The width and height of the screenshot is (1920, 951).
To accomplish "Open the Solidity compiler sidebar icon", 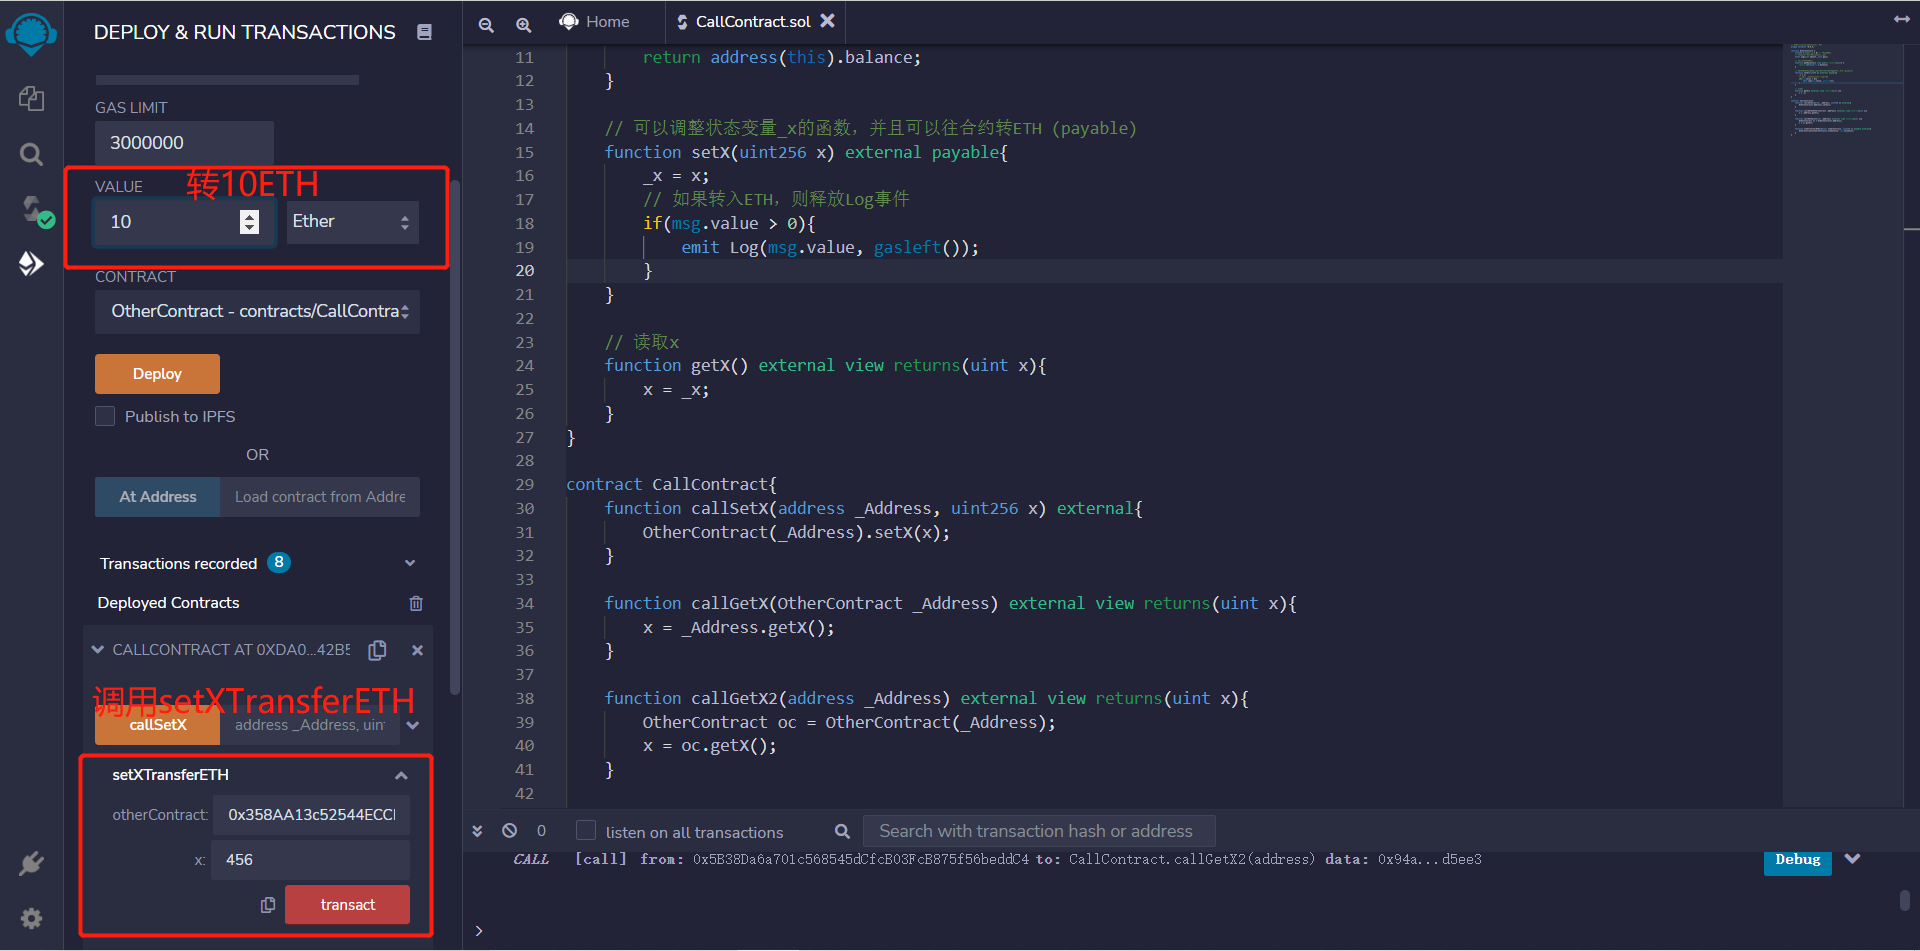I will (x=33, y=210).
